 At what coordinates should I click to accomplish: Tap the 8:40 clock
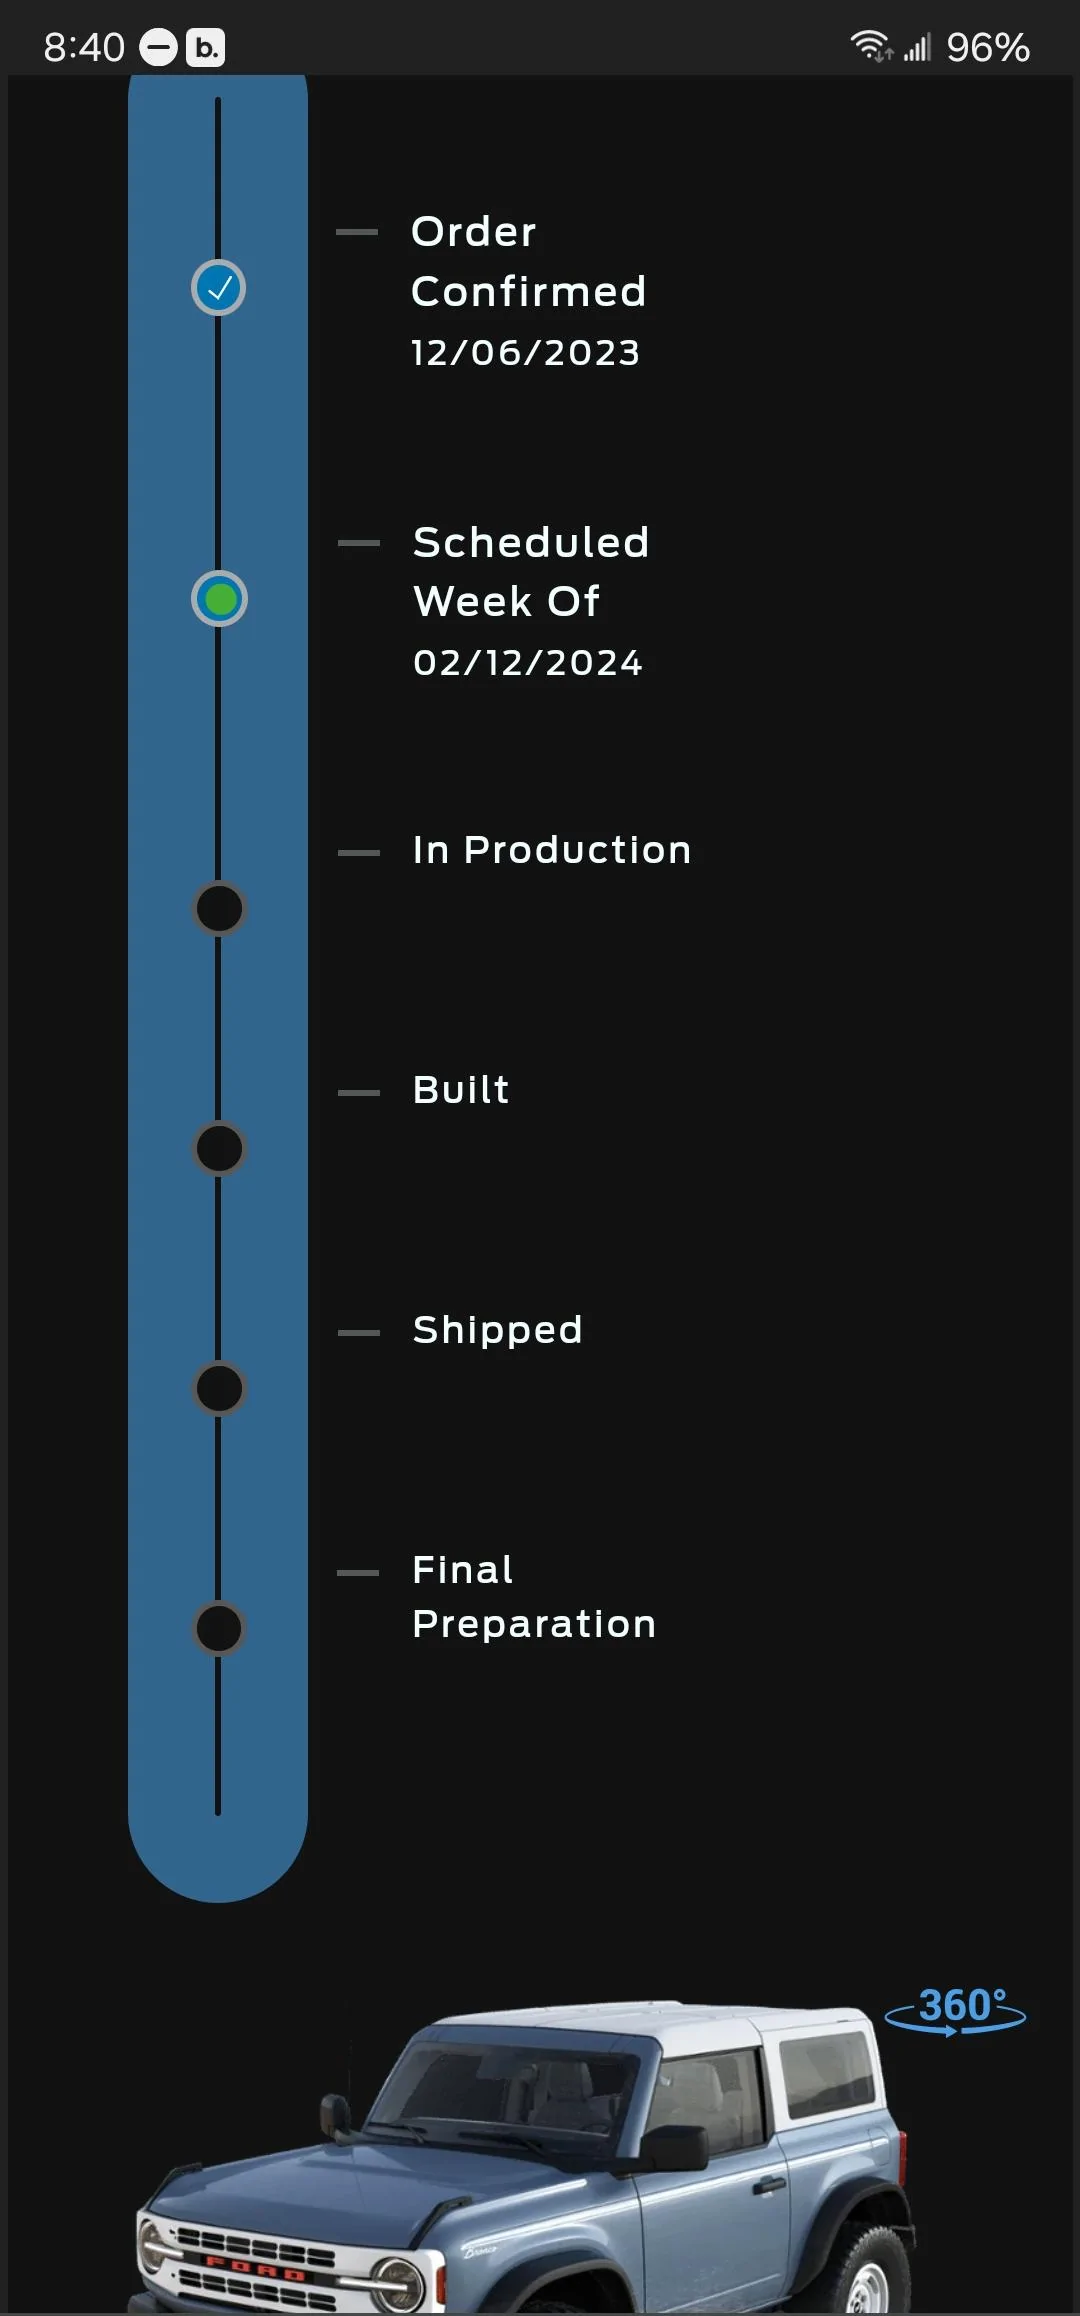point(84,47)
